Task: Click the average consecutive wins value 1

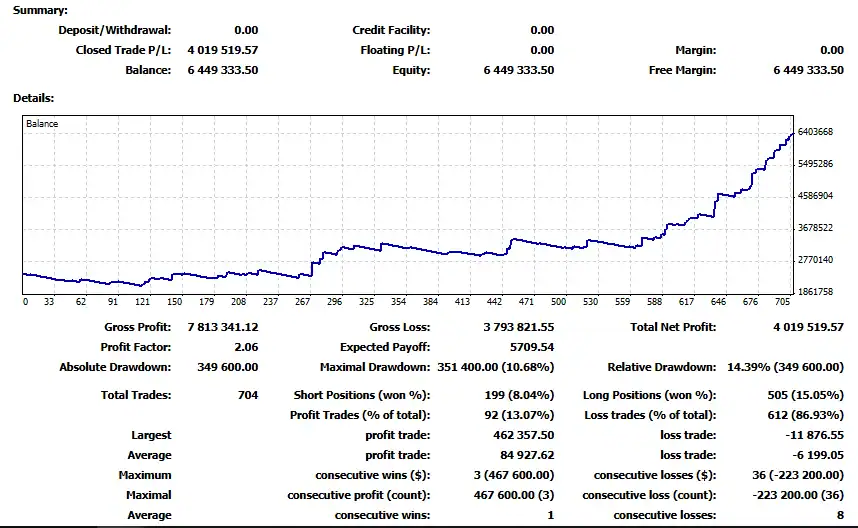Action: 550,515
